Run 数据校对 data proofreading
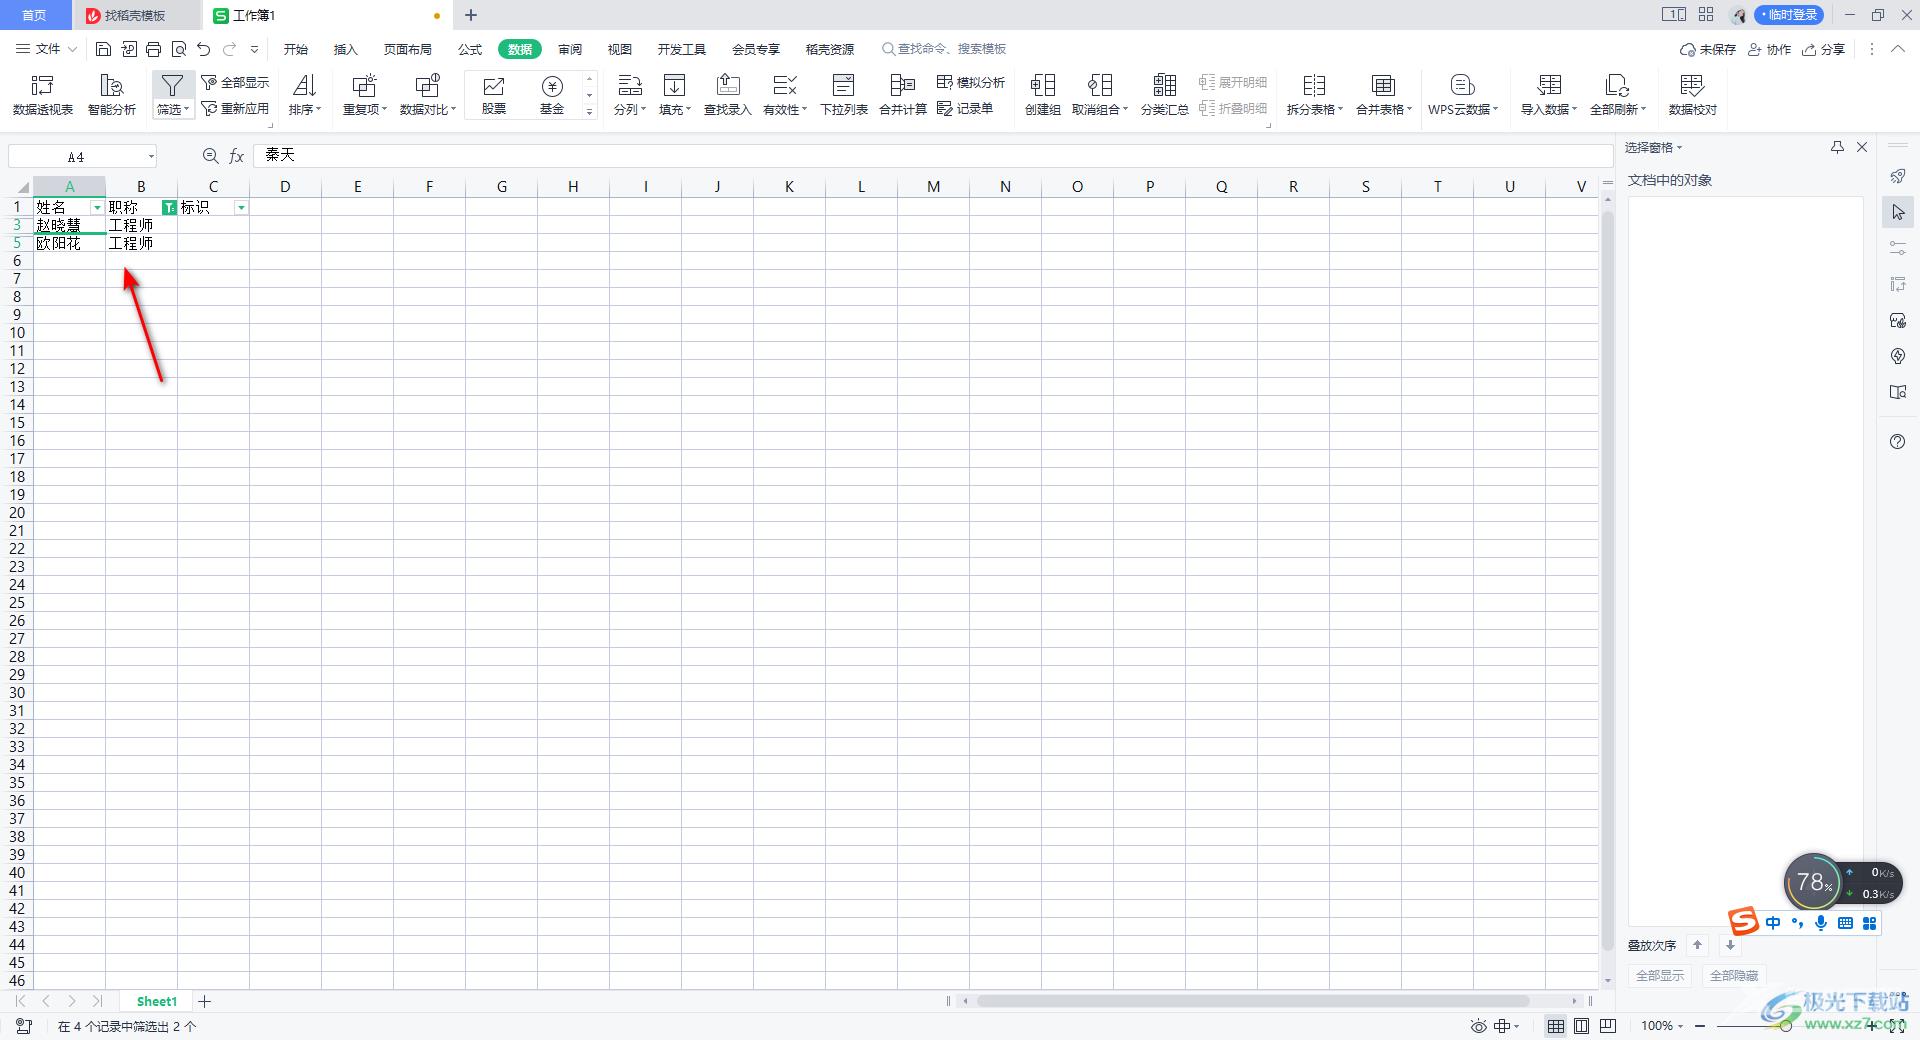The height and width of the screenshot is (1040, 1920). (x=1693, y=95)
